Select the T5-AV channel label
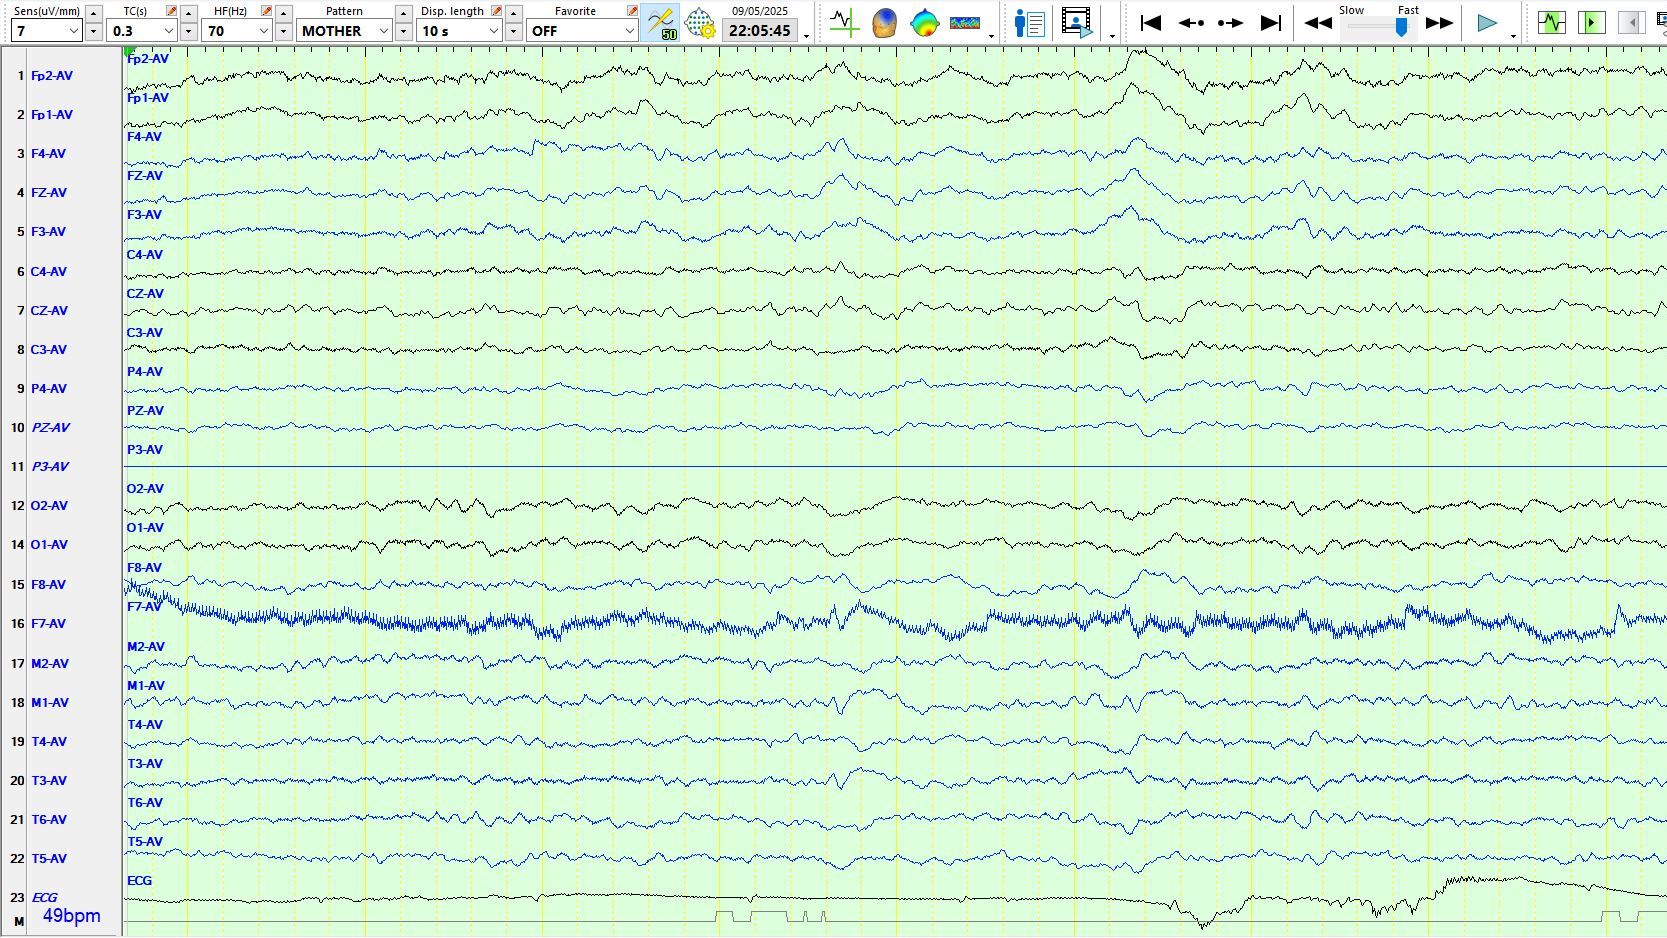This screenshot has width=1667, height=938. tap(48, 859)
